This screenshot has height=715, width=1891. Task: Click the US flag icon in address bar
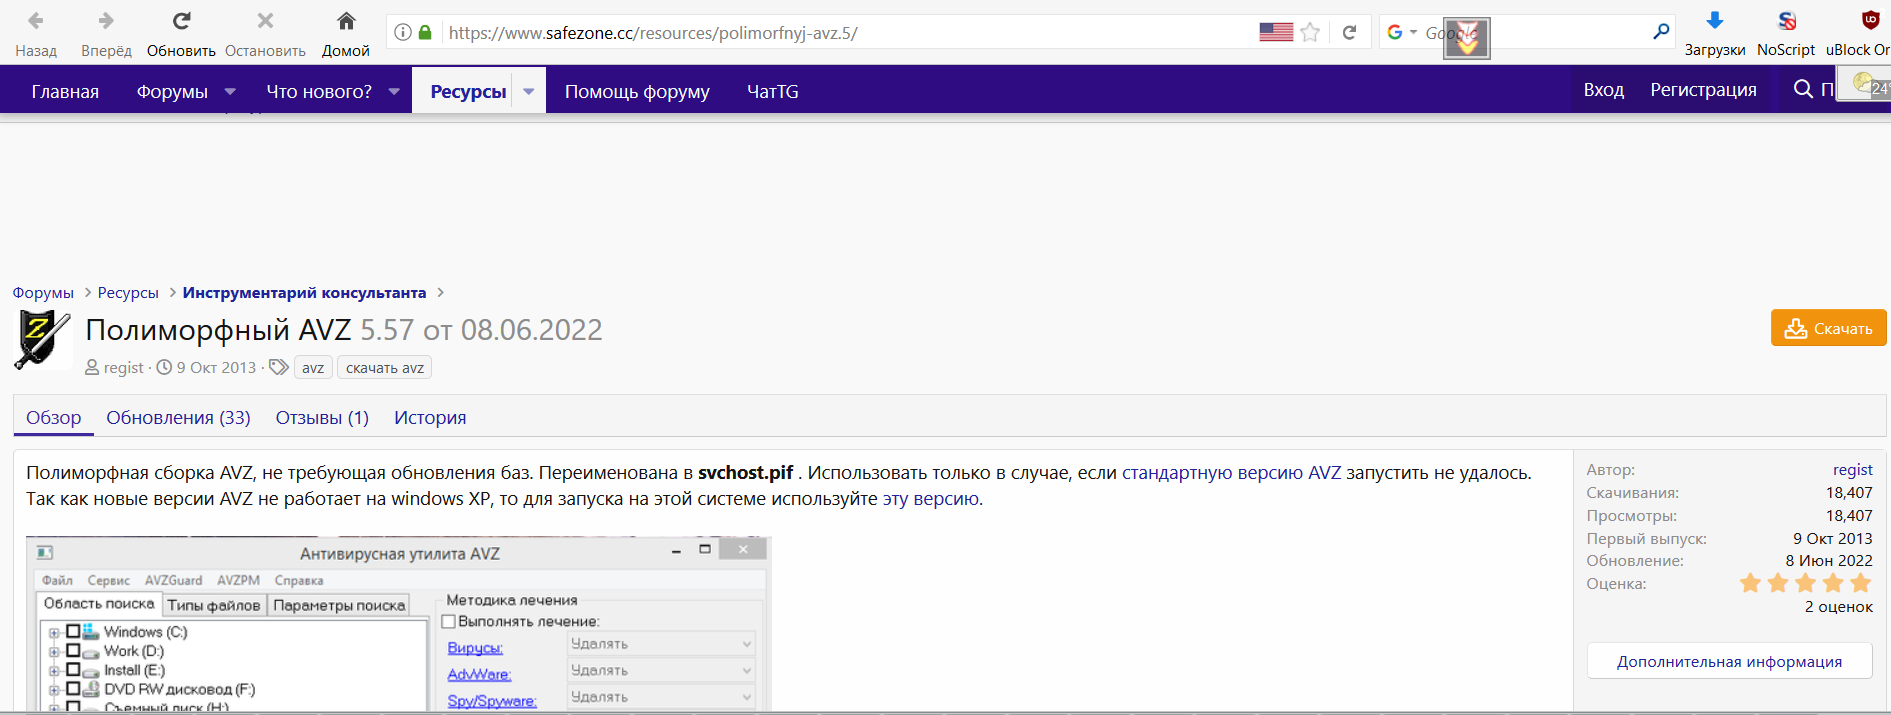pyautogui.click(x=1276, y=32)
